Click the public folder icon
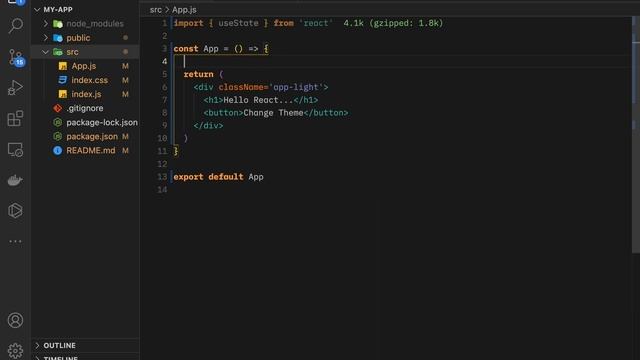Screen dimensions: 640x360 click(58, 38)
